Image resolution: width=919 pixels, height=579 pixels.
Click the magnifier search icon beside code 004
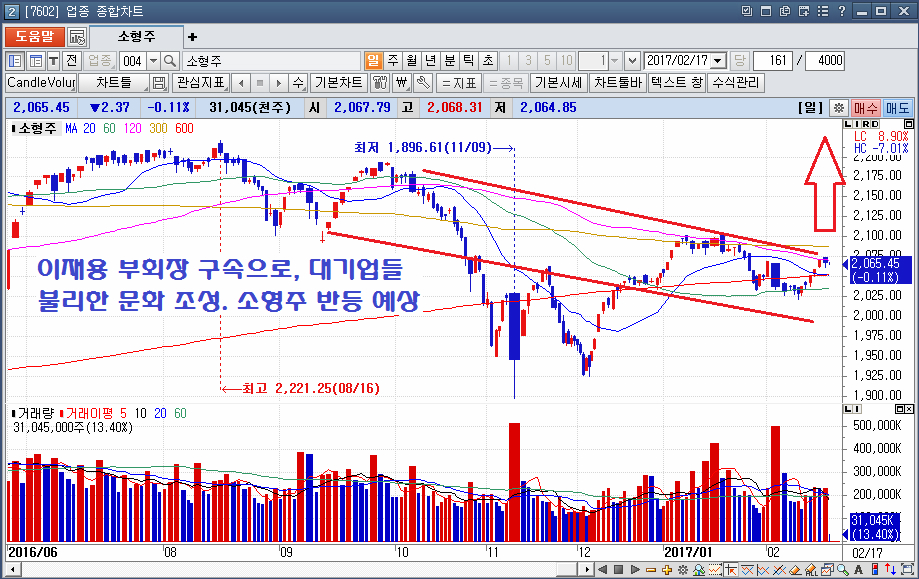coord(170,60)
